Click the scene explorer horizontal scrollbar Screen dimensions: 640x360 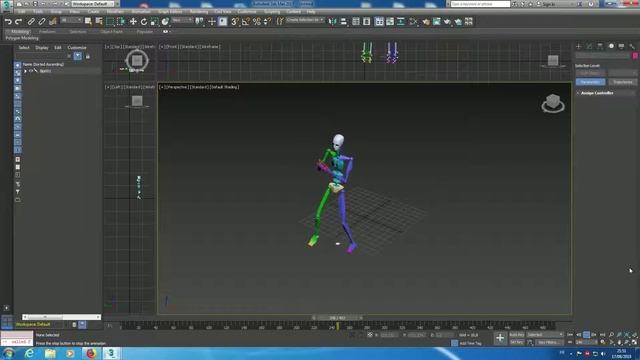point(61,317)
